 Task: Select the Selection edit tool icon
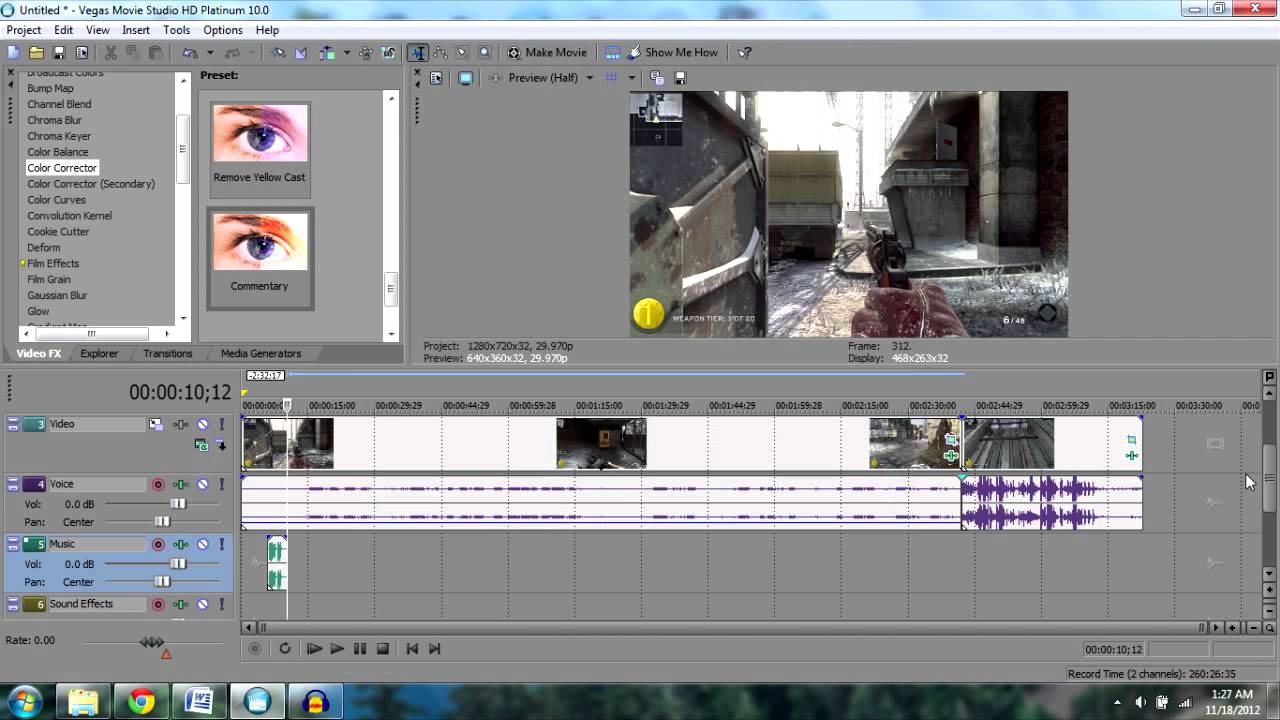pyautogui.click(x=462, y=53)
